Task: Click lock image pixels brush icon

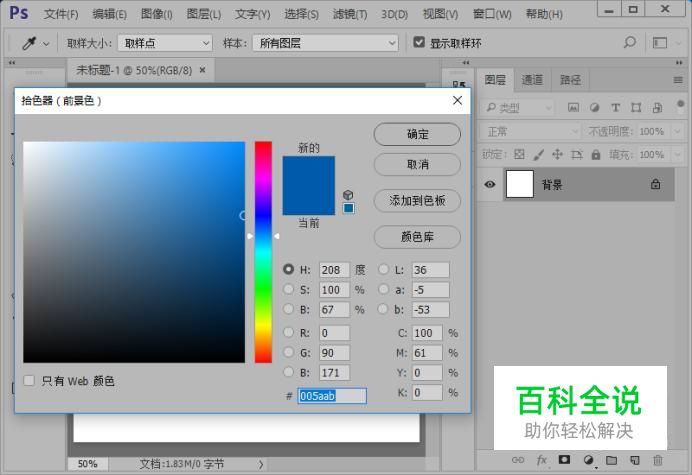Action: (538, 155)
